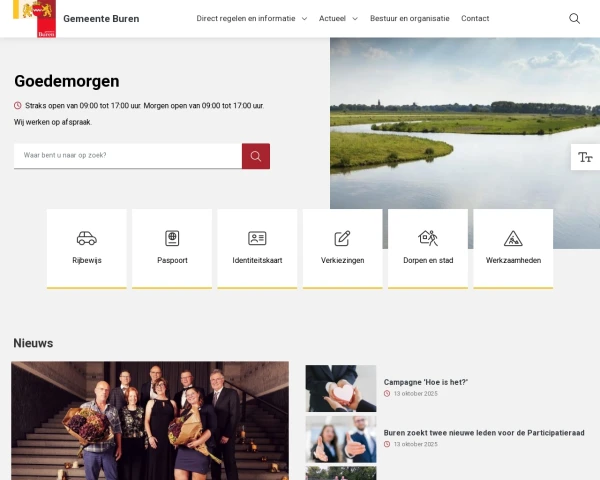Open the Paspoort tile label
Screen dimensions: 600x480
pyautogui.click(x=172, y=260)
